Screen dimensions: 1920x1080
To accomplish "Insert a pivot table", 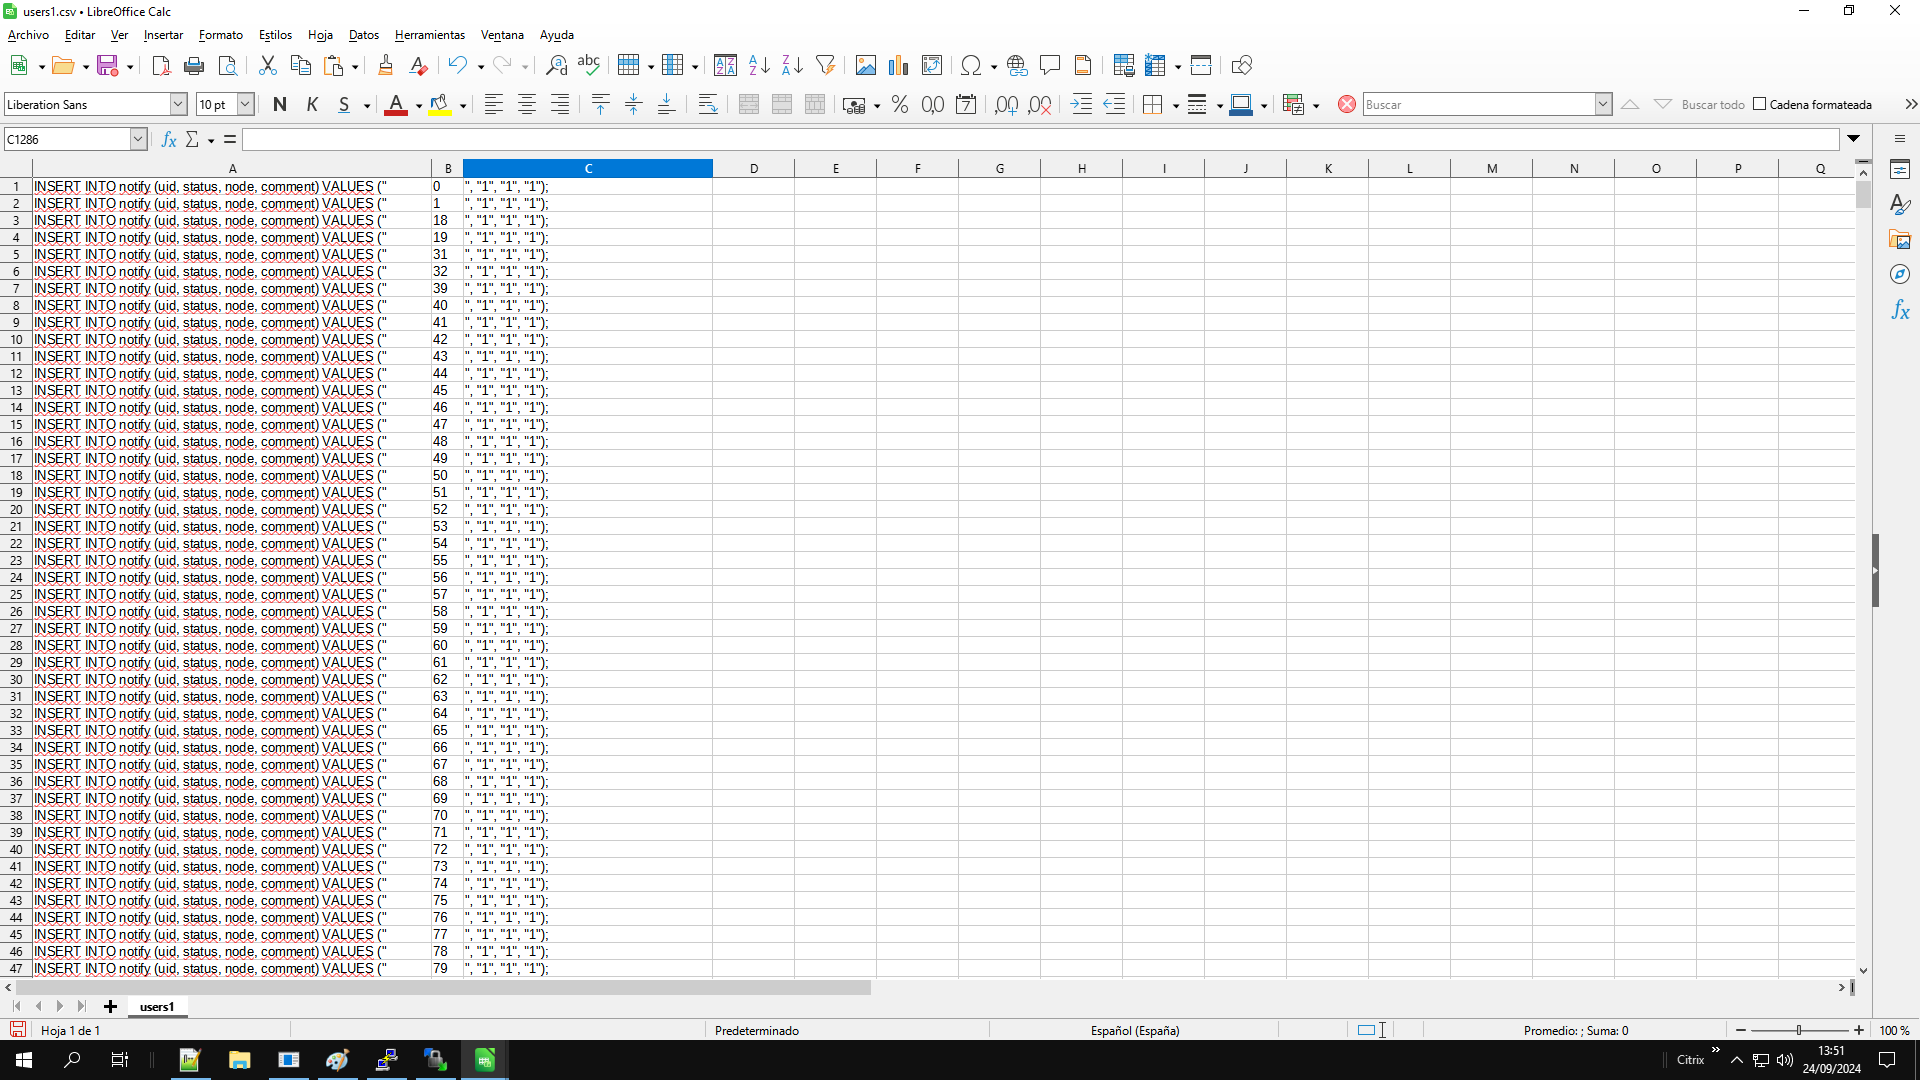I will [932, 66].
